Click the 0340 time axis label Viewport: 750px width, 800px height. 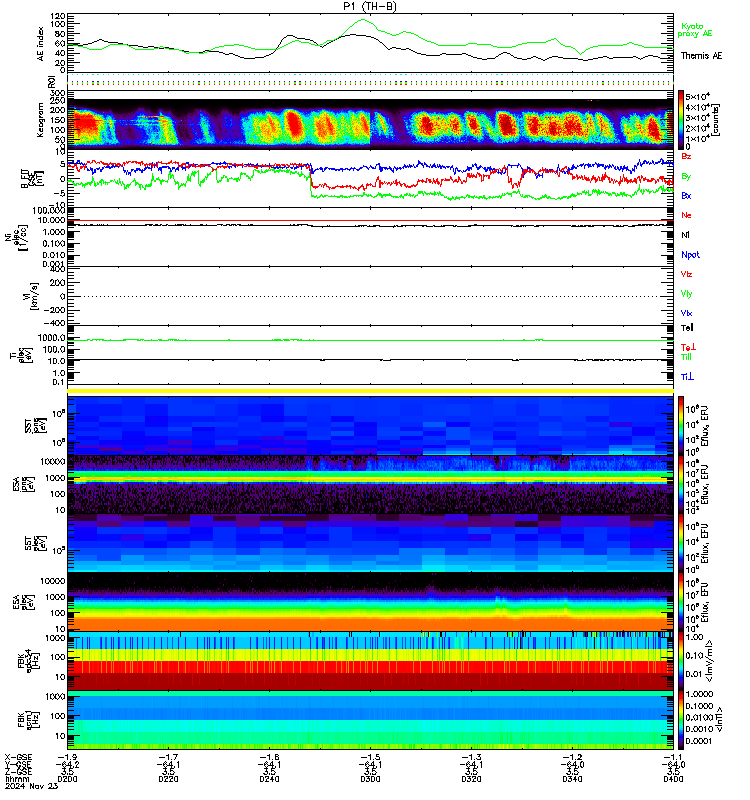pos(572,779)
